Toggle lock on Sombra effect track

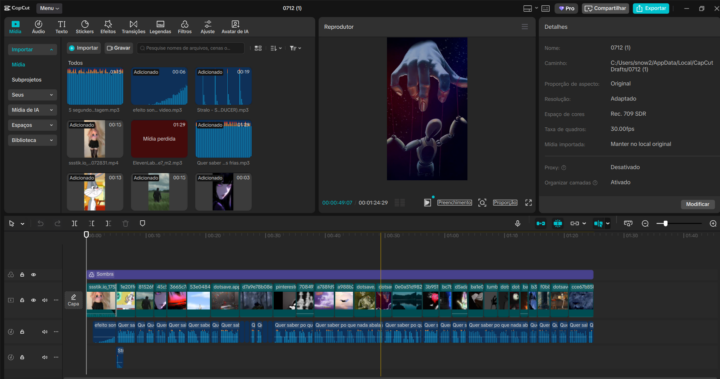22,275
